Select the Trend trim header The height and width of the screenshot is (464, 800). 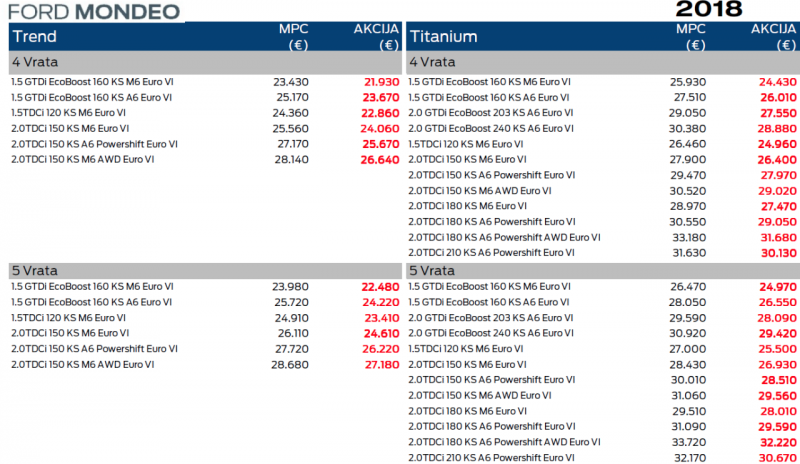tap(34, 37)
